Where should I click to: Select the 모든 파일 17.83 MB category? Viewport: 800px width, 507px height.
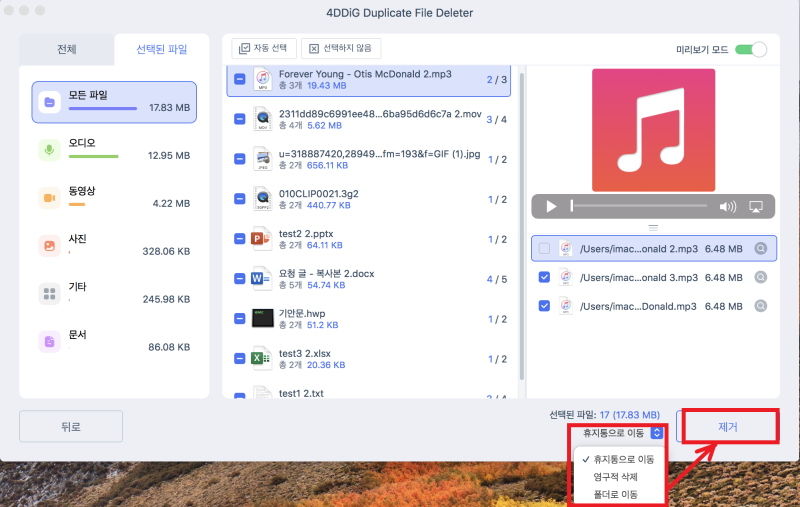114,102
